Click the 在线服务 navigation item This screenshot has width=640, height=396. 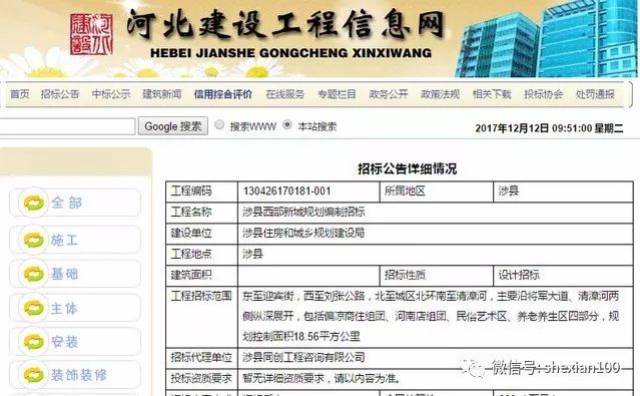[285, 94]
